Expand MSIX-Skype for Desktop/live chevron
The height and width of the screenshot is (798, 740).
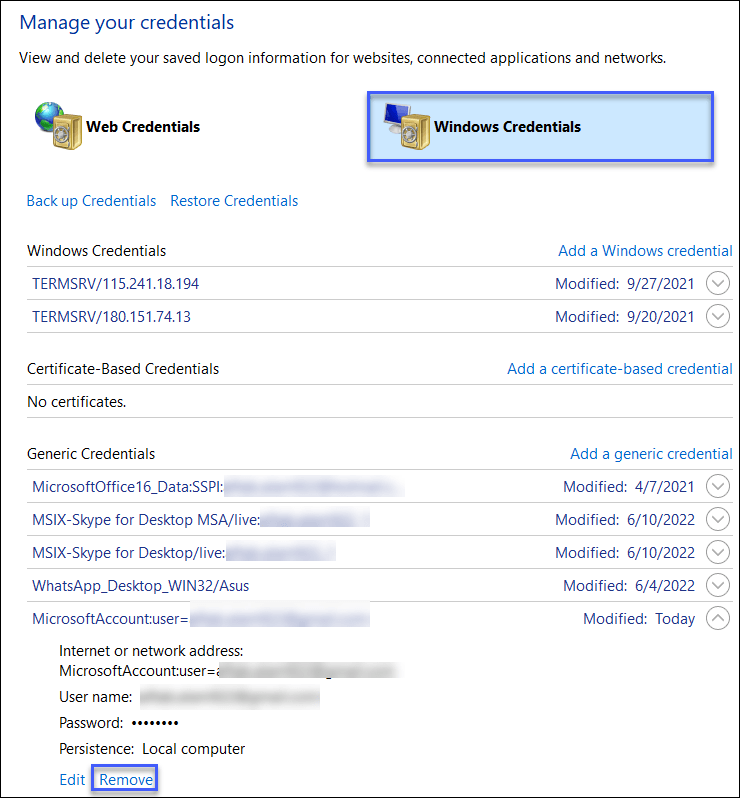click(x=718, y=552)
